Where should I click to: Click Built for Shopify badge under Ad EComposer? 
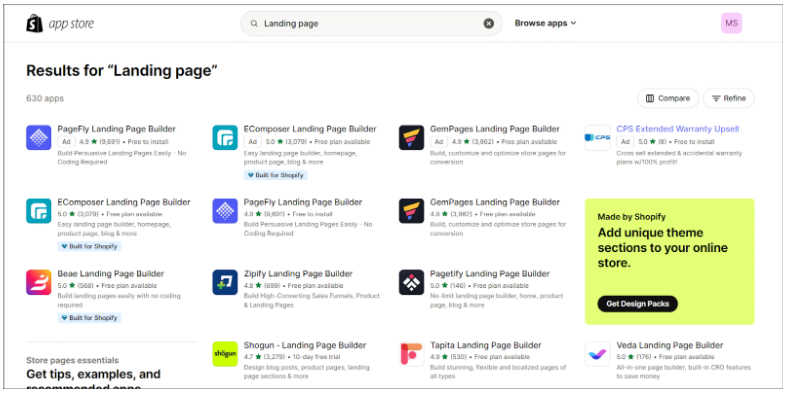click(x=275, y=175)
